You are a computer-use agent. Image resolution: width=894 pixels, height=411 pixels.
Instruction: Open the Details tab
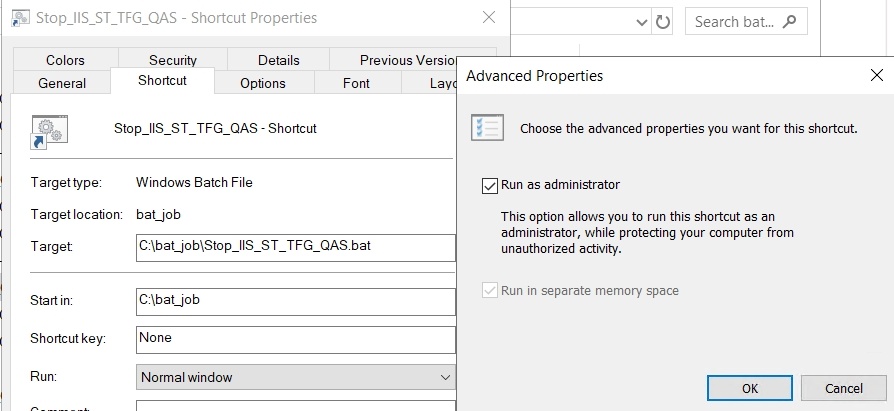click(278, 60)
